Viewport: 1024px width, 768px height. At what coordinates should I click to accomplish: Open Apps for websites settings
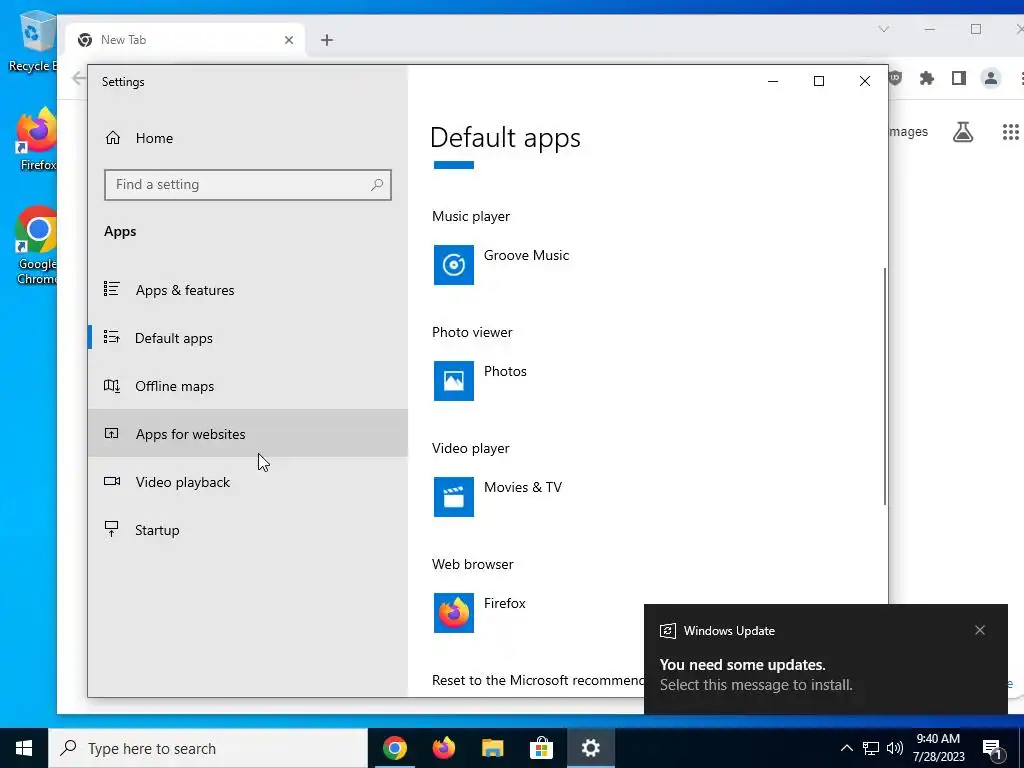248,434
